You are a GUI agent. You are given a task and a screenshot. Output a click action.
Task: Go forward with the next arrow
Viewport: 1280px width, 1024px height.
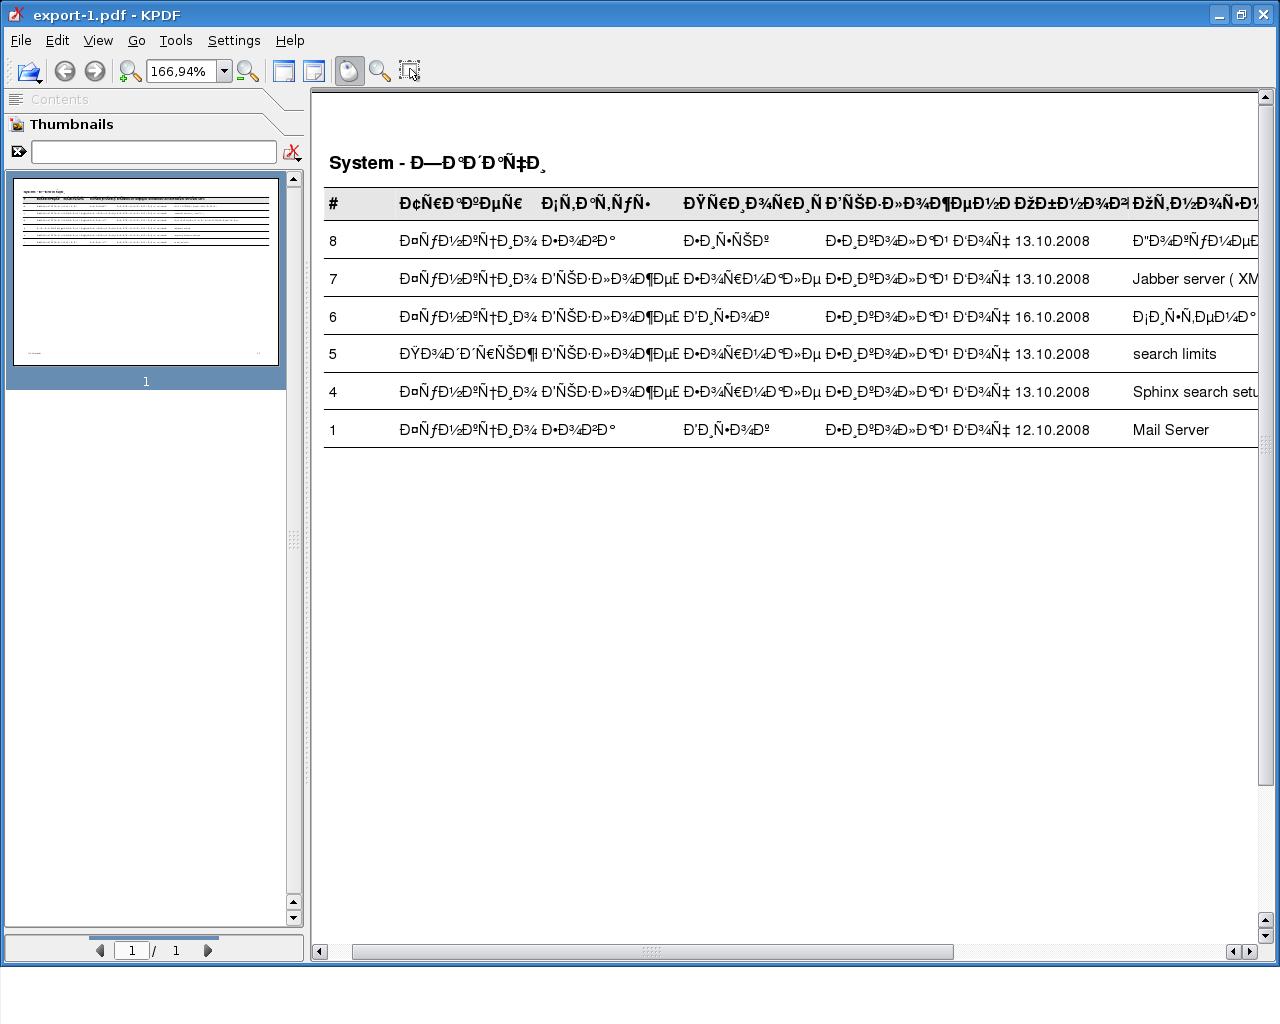[95, 71]
